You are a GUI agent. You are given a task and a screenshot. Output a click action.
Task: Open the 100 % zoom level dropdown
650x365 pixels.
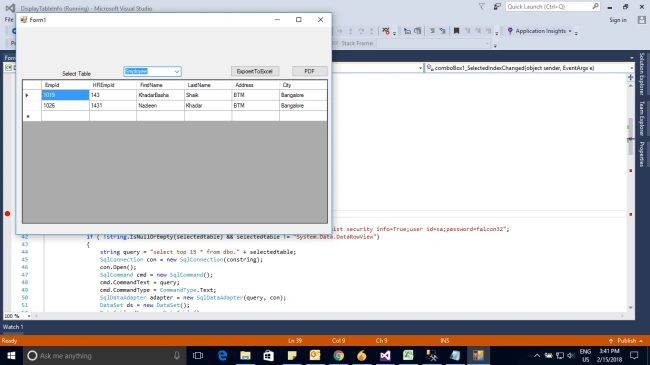pyautogui.click(x=17, y=316)
